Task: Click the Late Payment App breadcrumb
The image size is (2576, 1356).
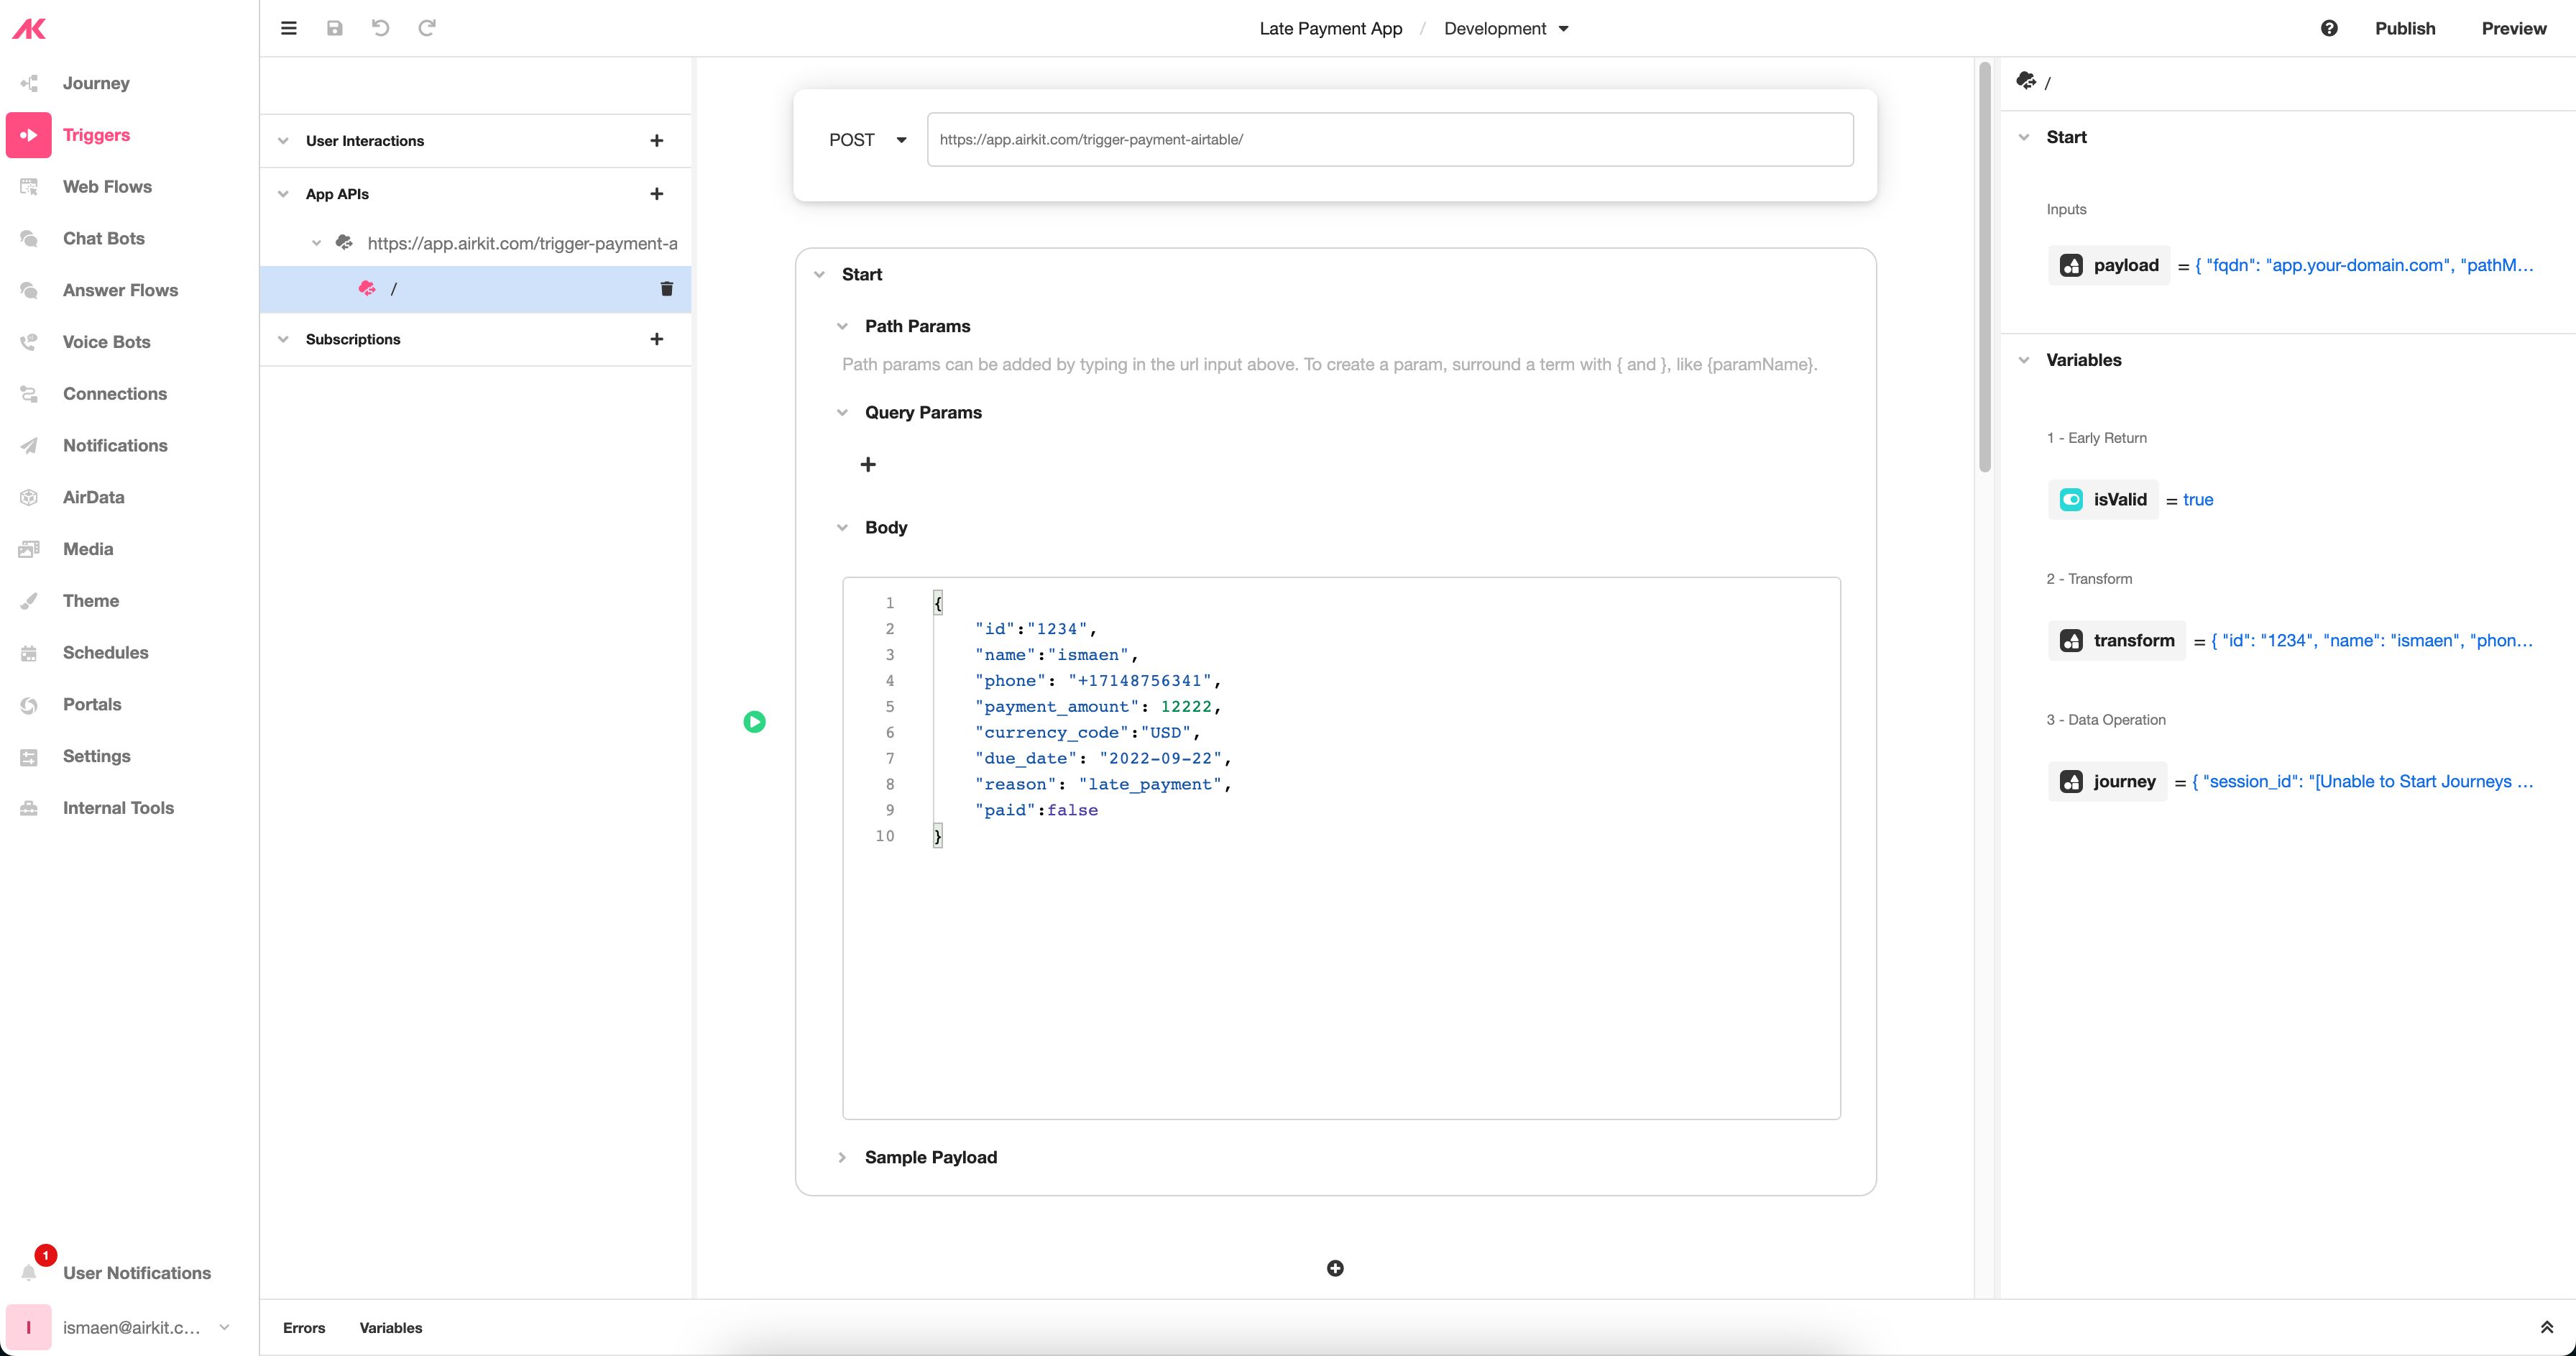Action: [x=1331, y=28]
